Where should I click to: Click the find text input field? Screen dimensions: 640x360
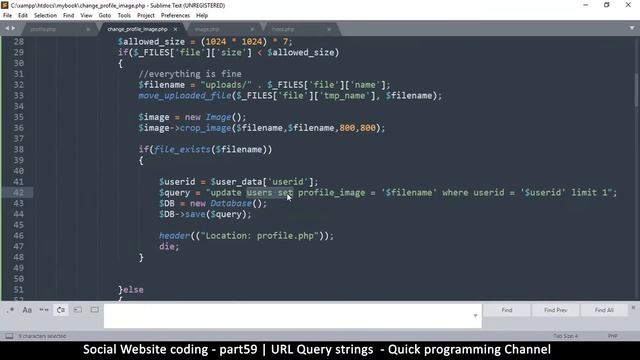pos(292,316)
